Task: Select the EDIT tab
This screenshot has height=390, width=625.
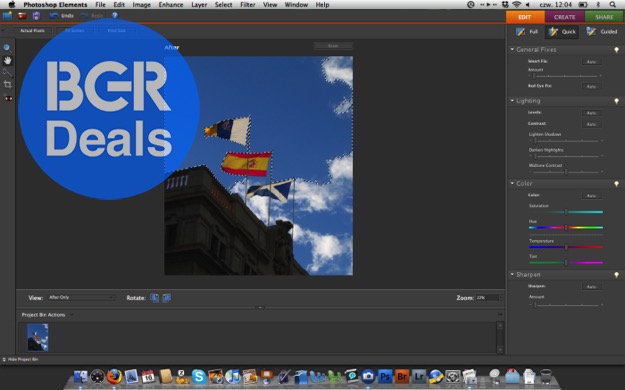Action: [525, 17]
